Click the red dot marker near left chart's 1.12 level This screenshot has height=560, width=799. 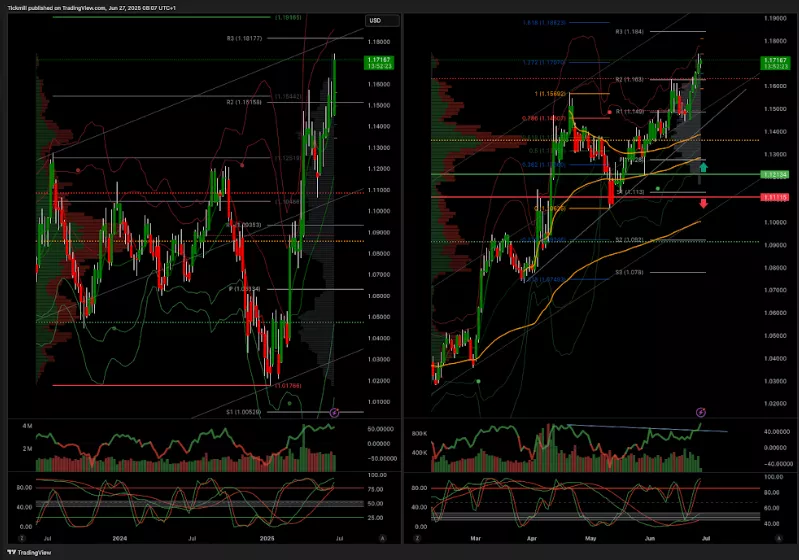(x=79, y=170)
